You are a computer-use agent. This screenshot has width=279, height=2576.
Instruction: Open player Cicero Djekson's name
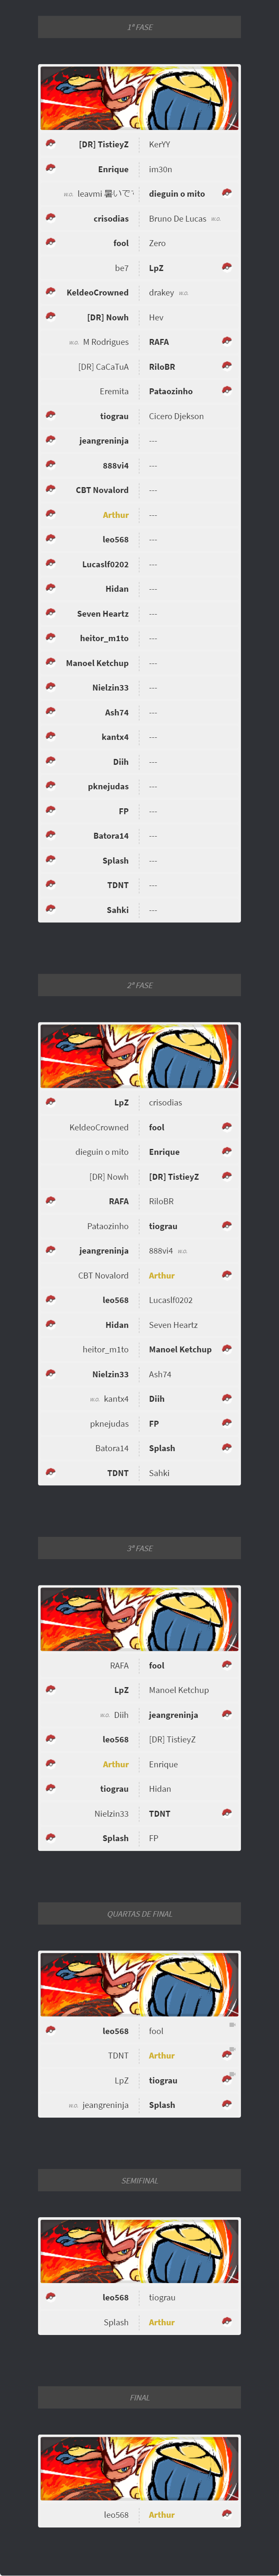176,416
